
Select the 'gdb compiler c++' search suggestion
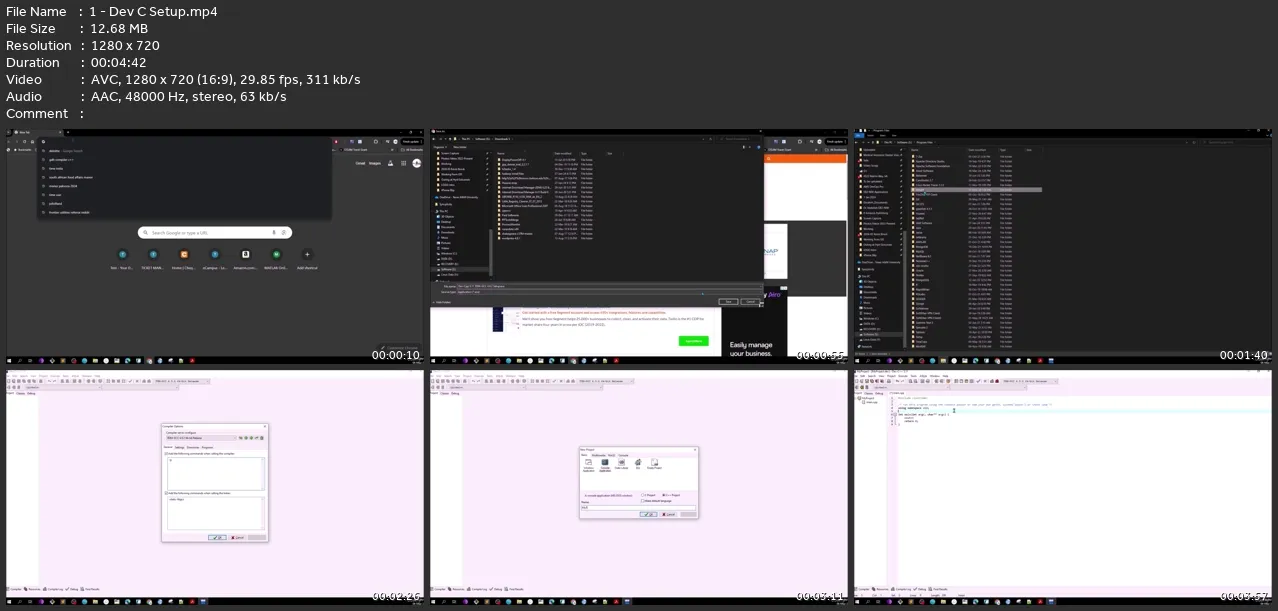point(61,159)
